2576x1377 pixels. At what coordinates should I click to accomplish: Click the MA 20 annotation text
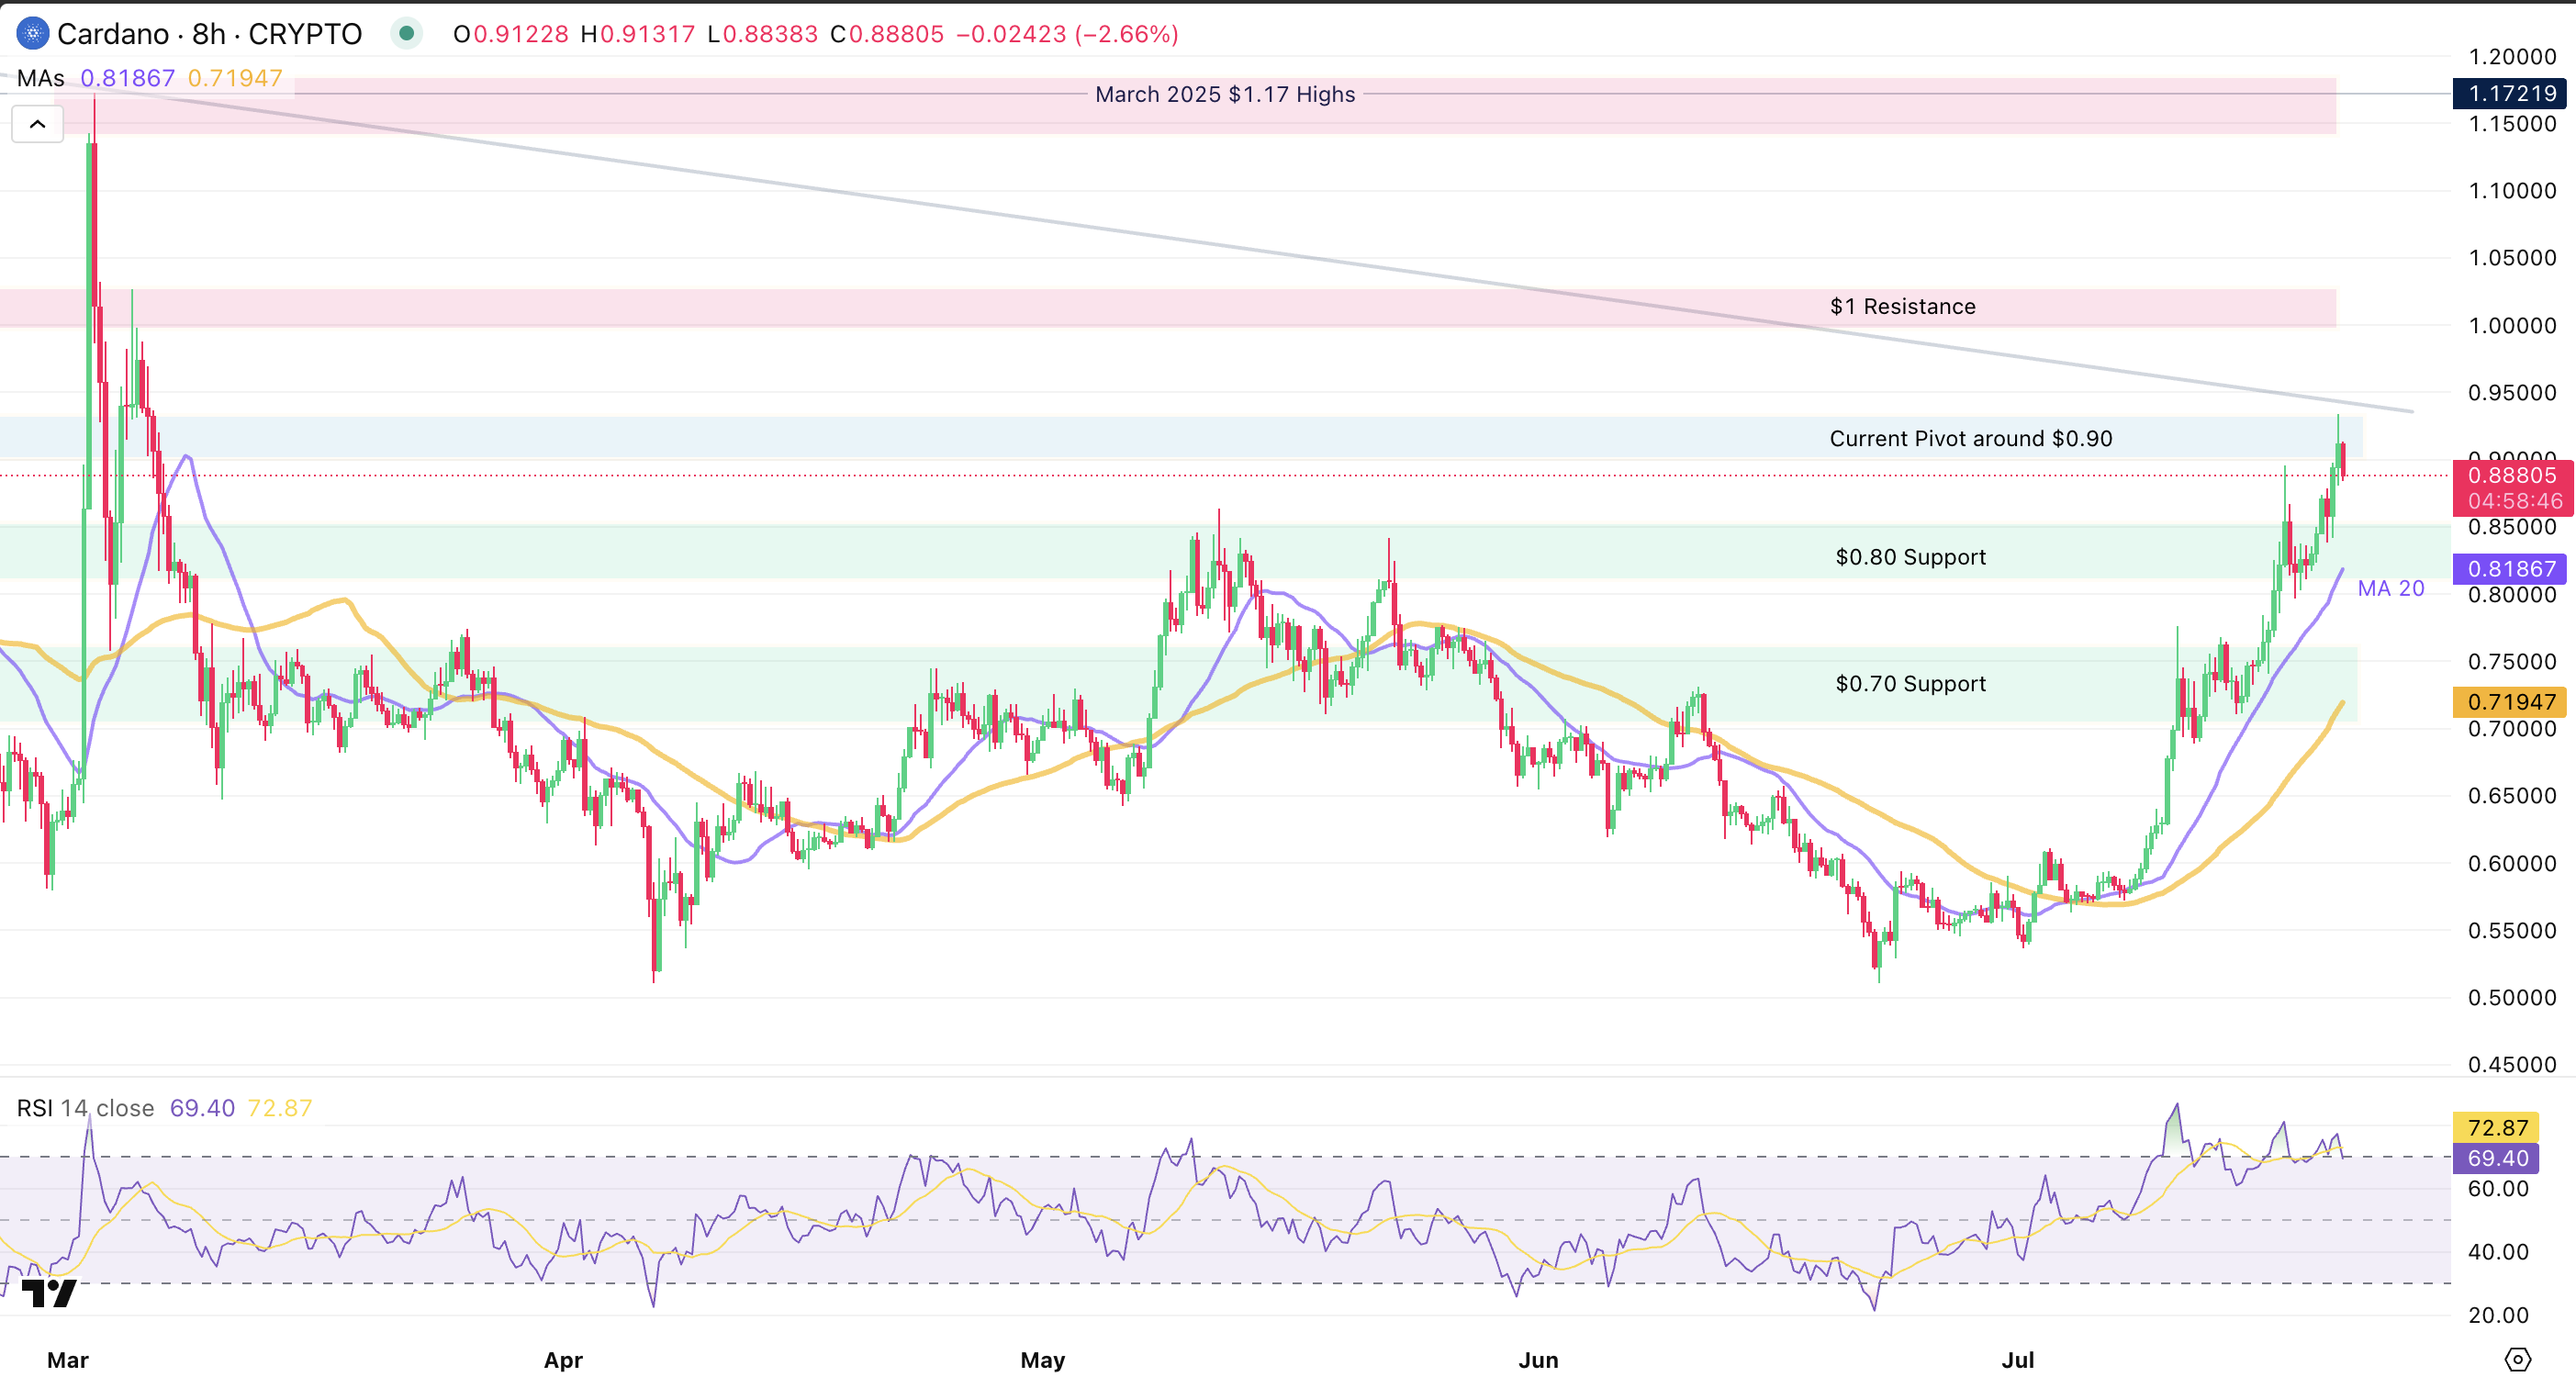click(x=2391, y=588)
